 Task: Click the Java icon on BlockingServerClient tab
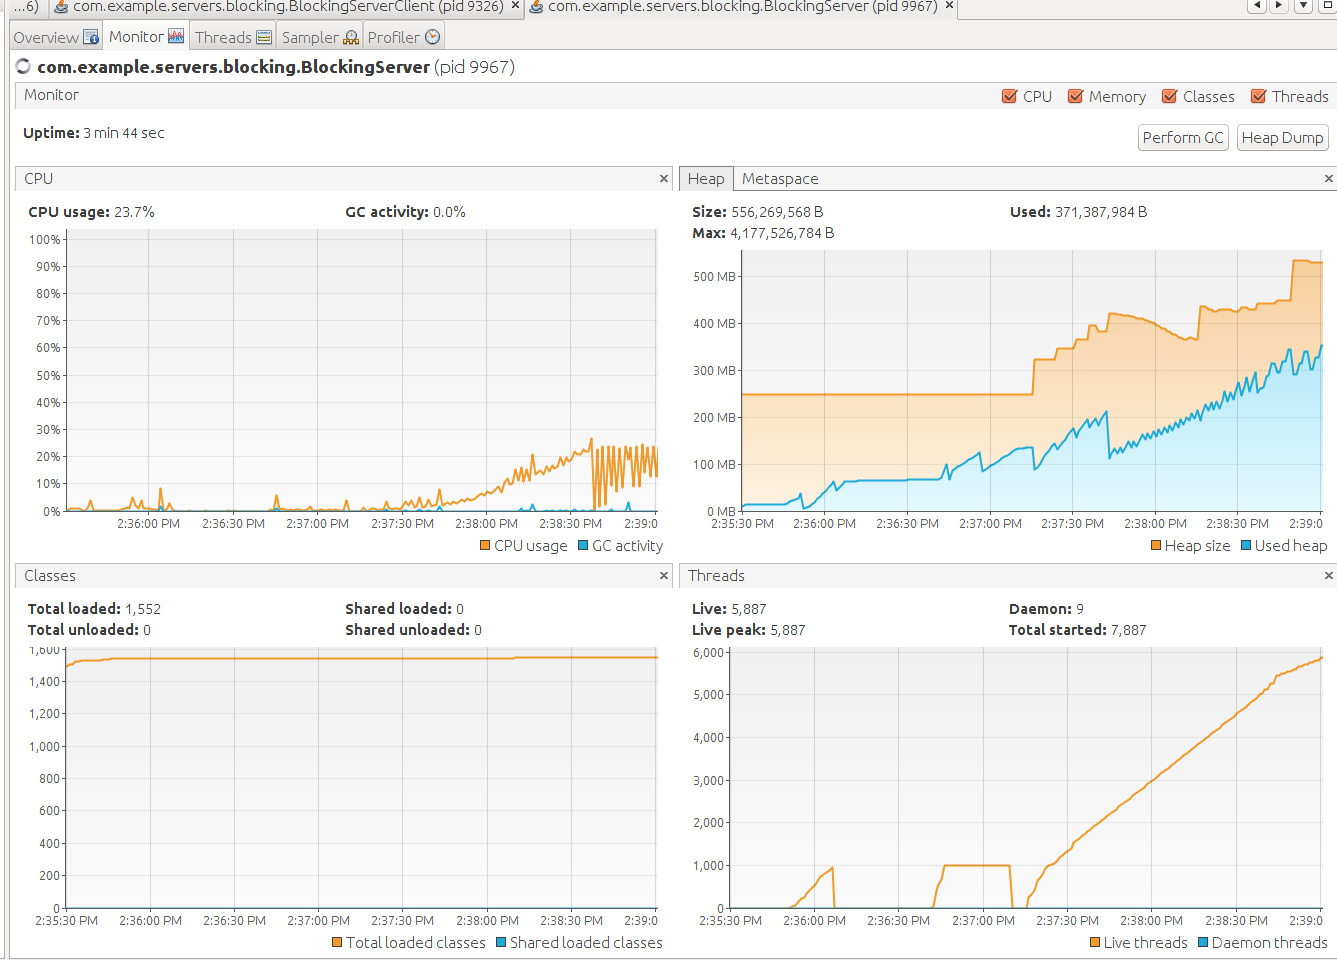click(61, 7)
